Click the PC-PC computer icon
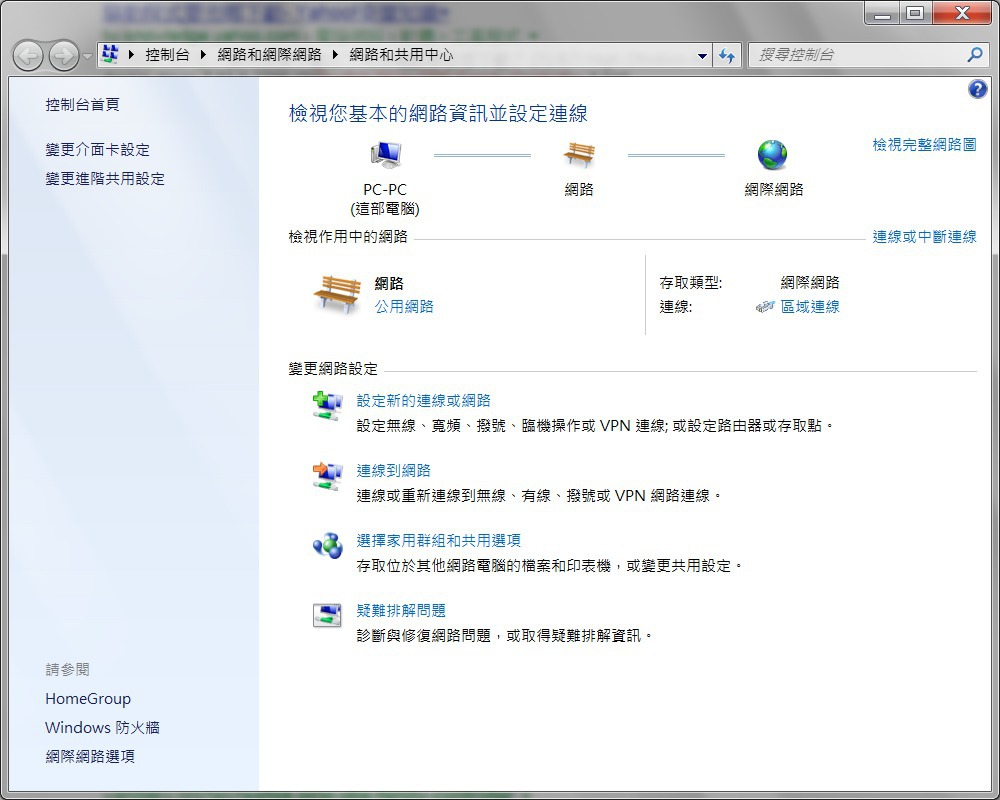Image resolution: width=1000 pixels, height=800 pixels. coord(386,154)
